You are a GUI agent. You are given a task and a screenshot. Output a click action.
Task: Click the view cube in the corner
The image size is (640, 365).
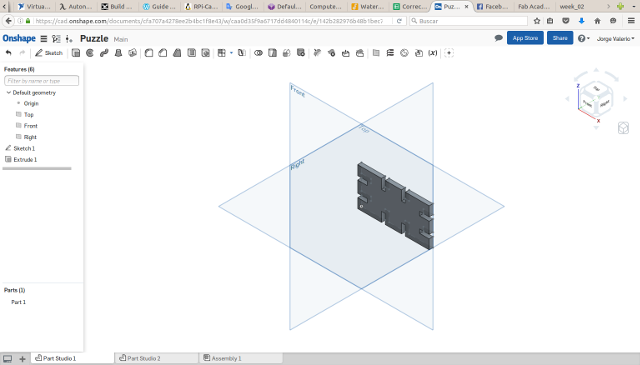(x=596, y=99)
